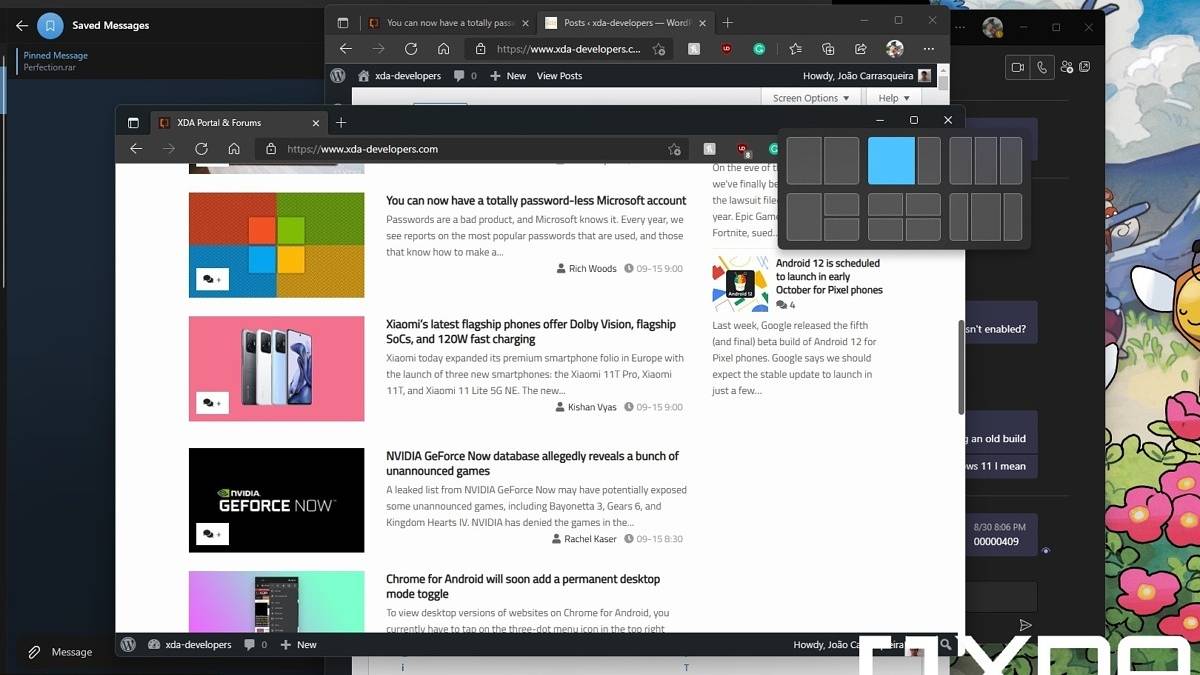1200x675 pixels.
Task: Click xda-developers in bottom admin bar
Action: (x=190, y=645)
